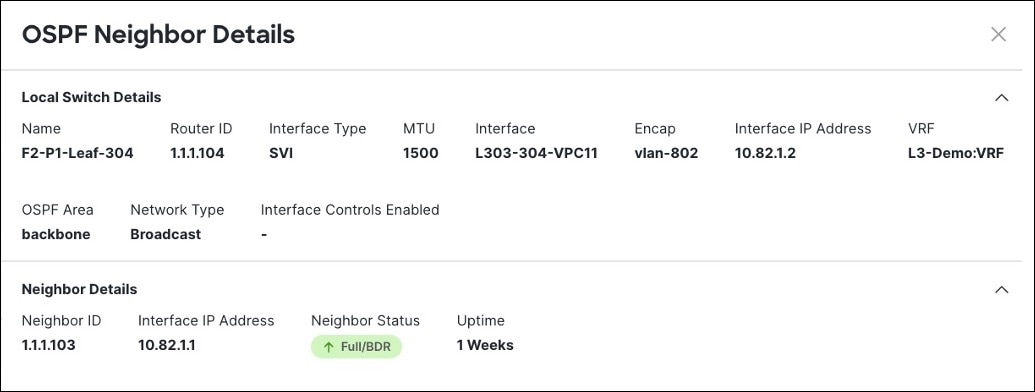
Task: Click the 1 Weeks uptime value
Action: tap(485, 345)
